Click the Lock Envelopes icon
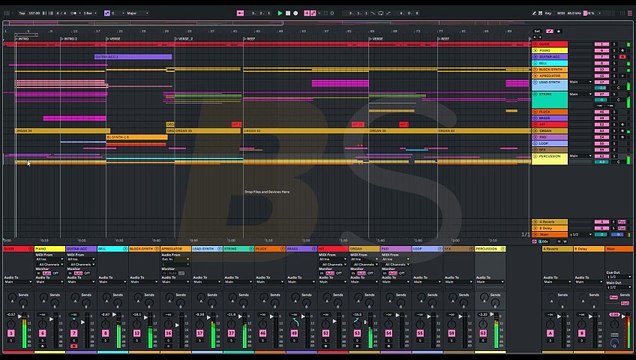 [559, 31]
